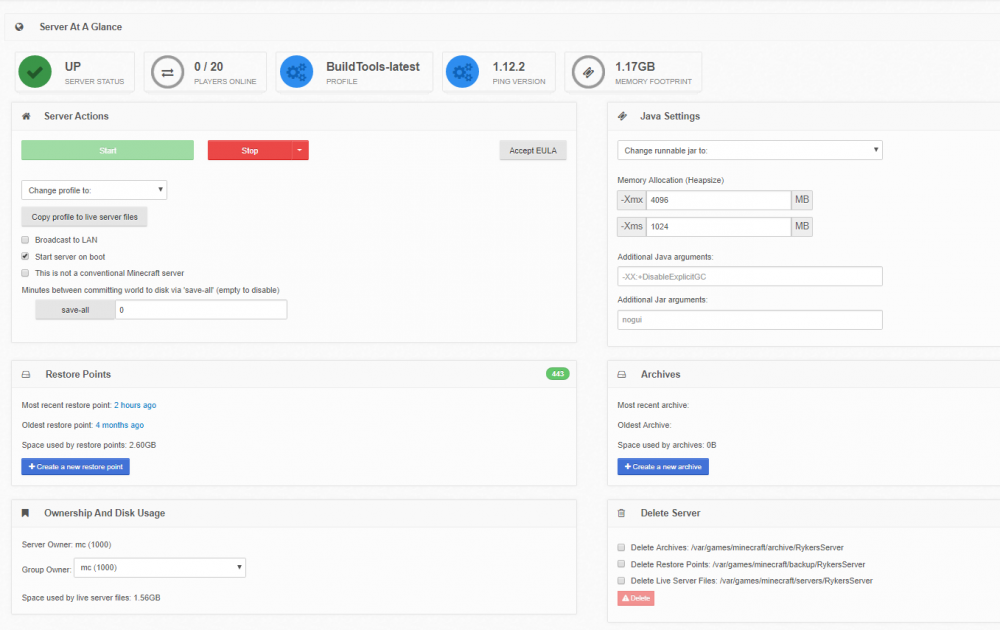Click the 'Memory Allocation (Heapsize)' label
The image size is (1000, 630).
670,180
